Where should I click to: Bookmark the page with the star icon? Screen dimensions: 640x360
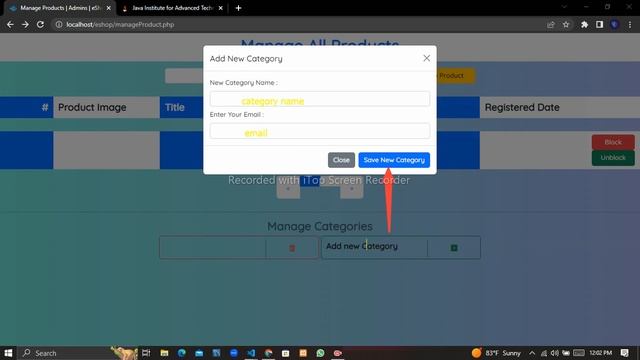pos(566,24)
